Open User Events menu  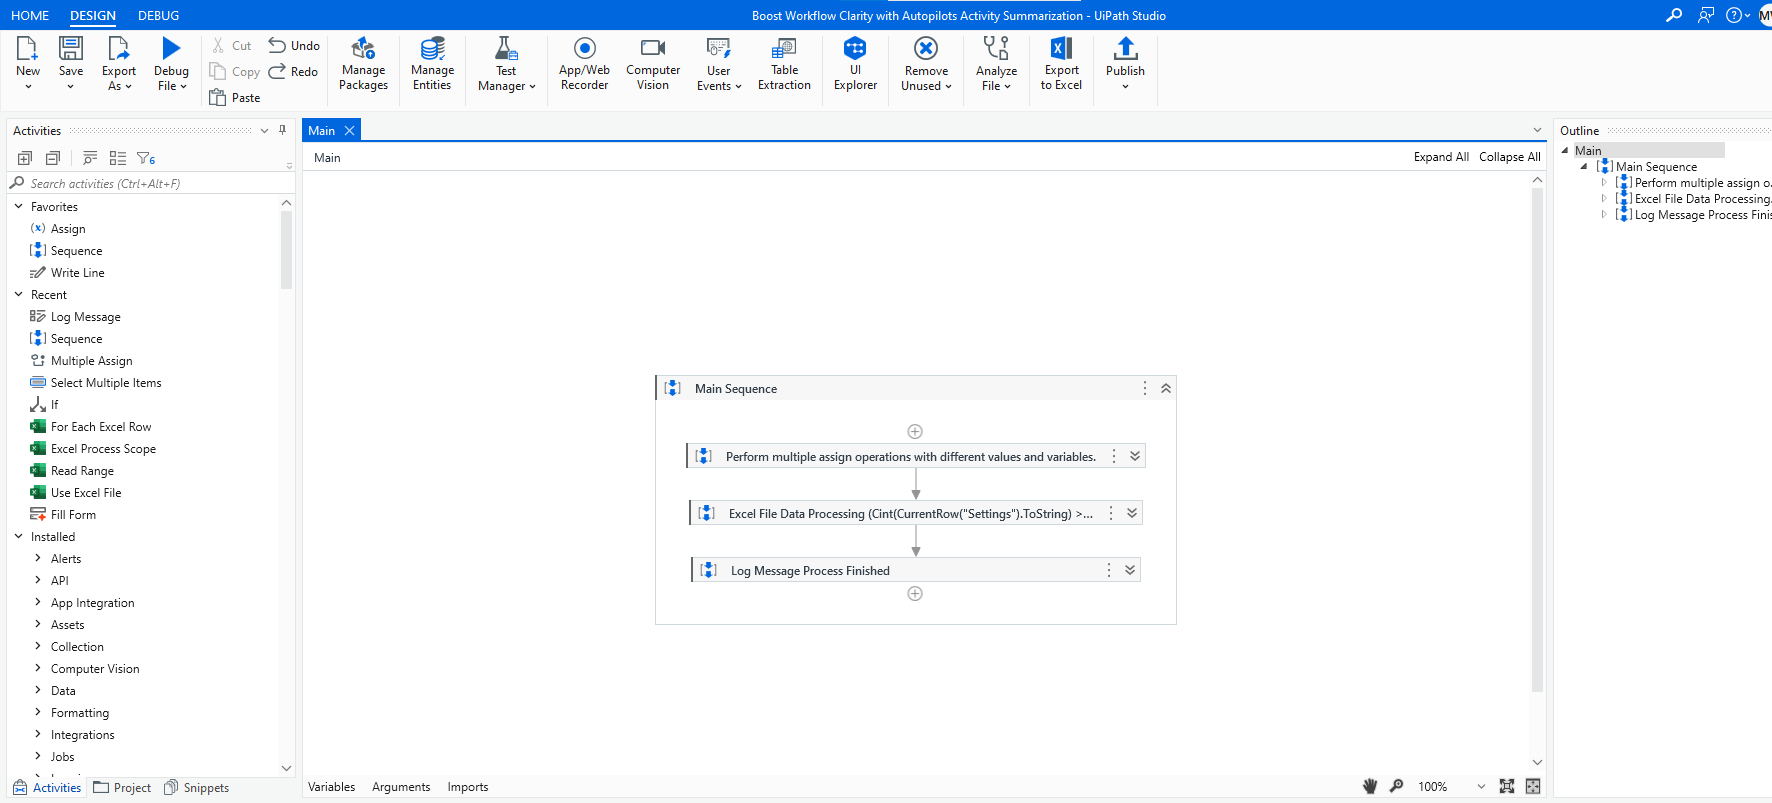[719, 65]
